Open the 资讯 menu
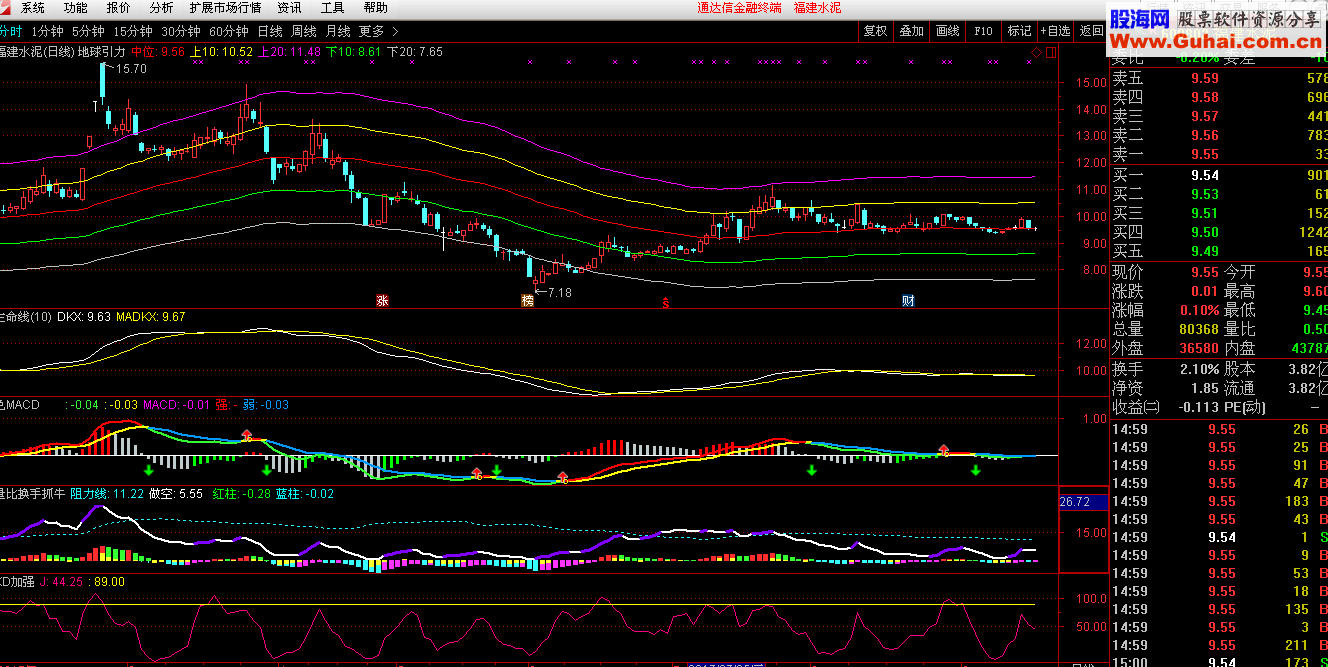Viewport: 1328px width, 667px height. (289, 8)
